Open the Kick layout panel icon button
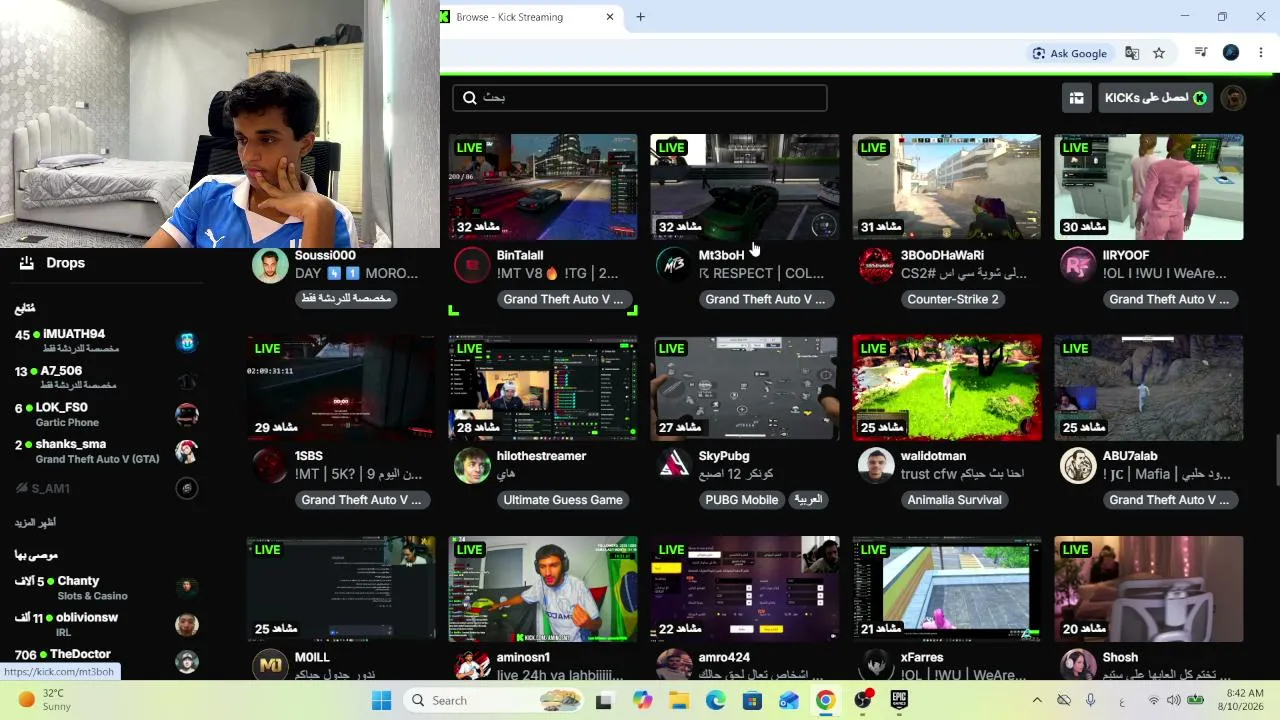Viewport: 1280px width, 720px height. (1077, 98)
